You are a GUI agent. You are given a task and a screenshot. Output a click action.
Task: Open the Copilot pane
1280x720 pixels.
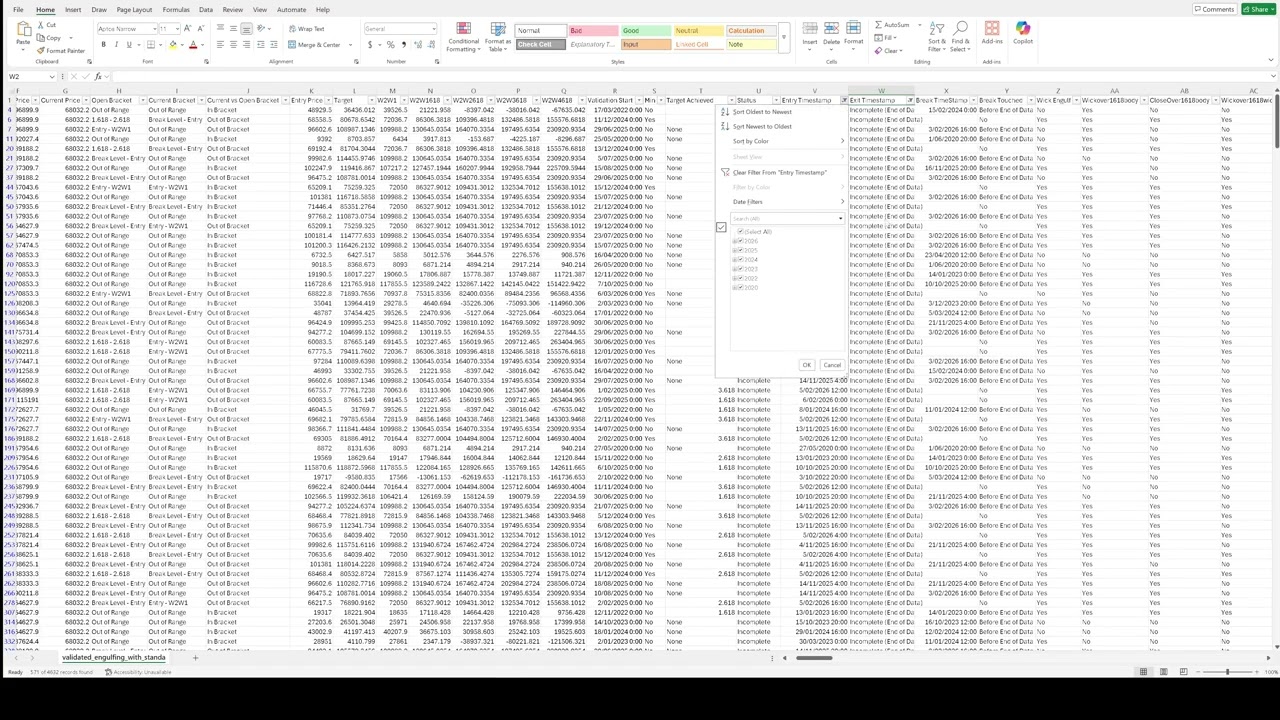pos(1022,33)
